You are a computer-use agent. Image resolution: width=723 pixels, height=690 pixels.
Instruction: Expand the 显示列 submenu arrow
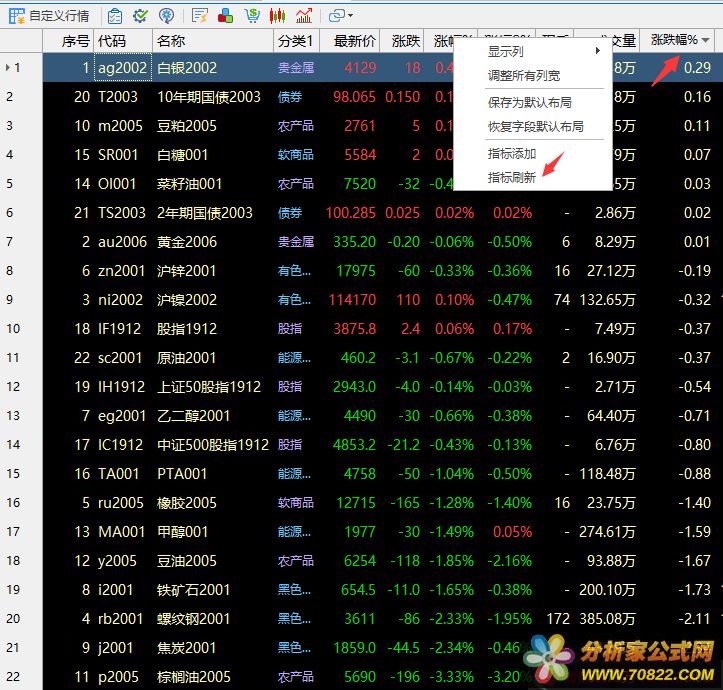pos(598,51)
